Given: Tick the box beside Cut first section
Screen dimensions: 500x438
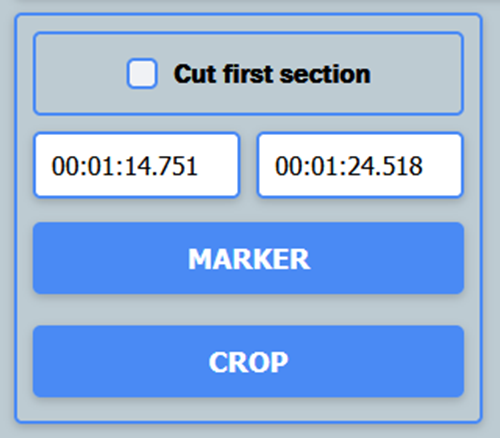Looking at the screenshot, I should click(x=142, y=74).
